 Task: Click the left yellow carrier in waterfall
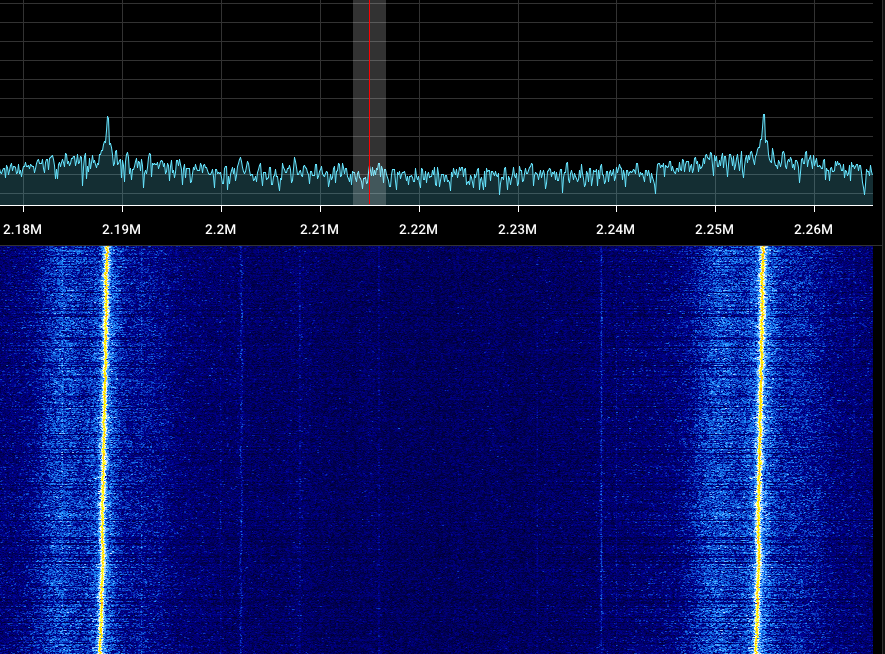pyautogui.click(x=104, y=450)
